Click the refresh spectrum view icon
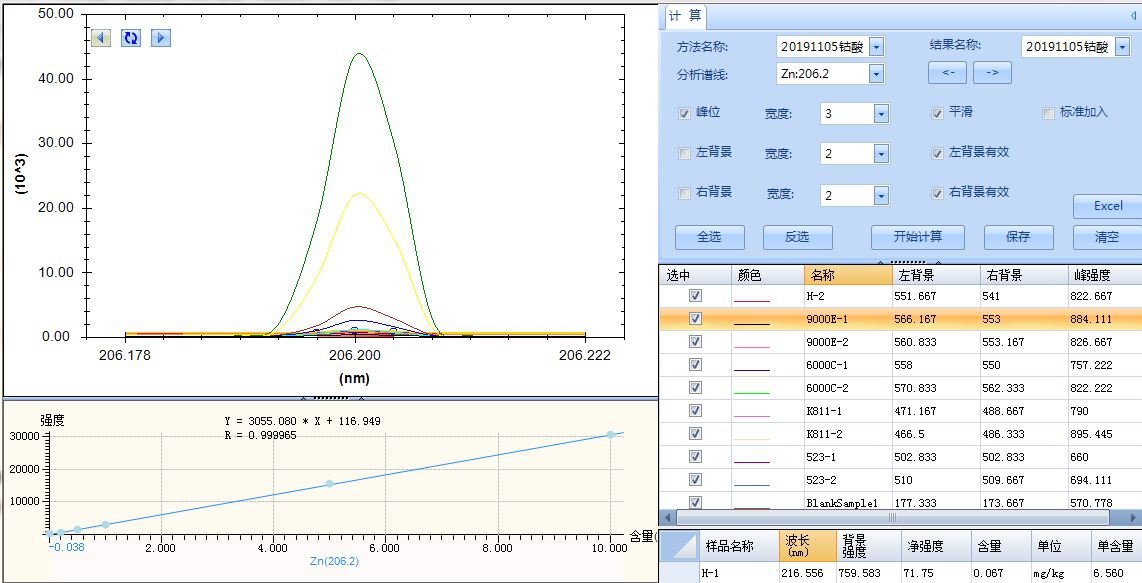The height and width of the screenshot is (583, 1142). point(130,38)
